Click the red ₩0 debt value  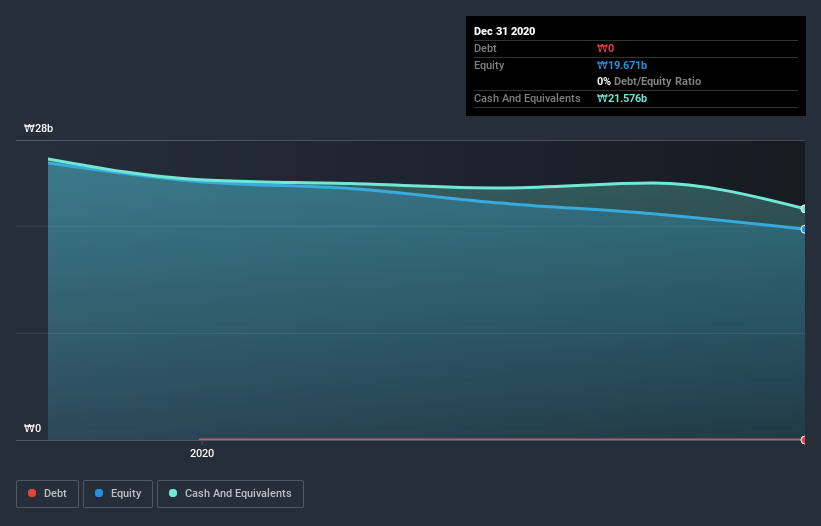tap(605, 48)
